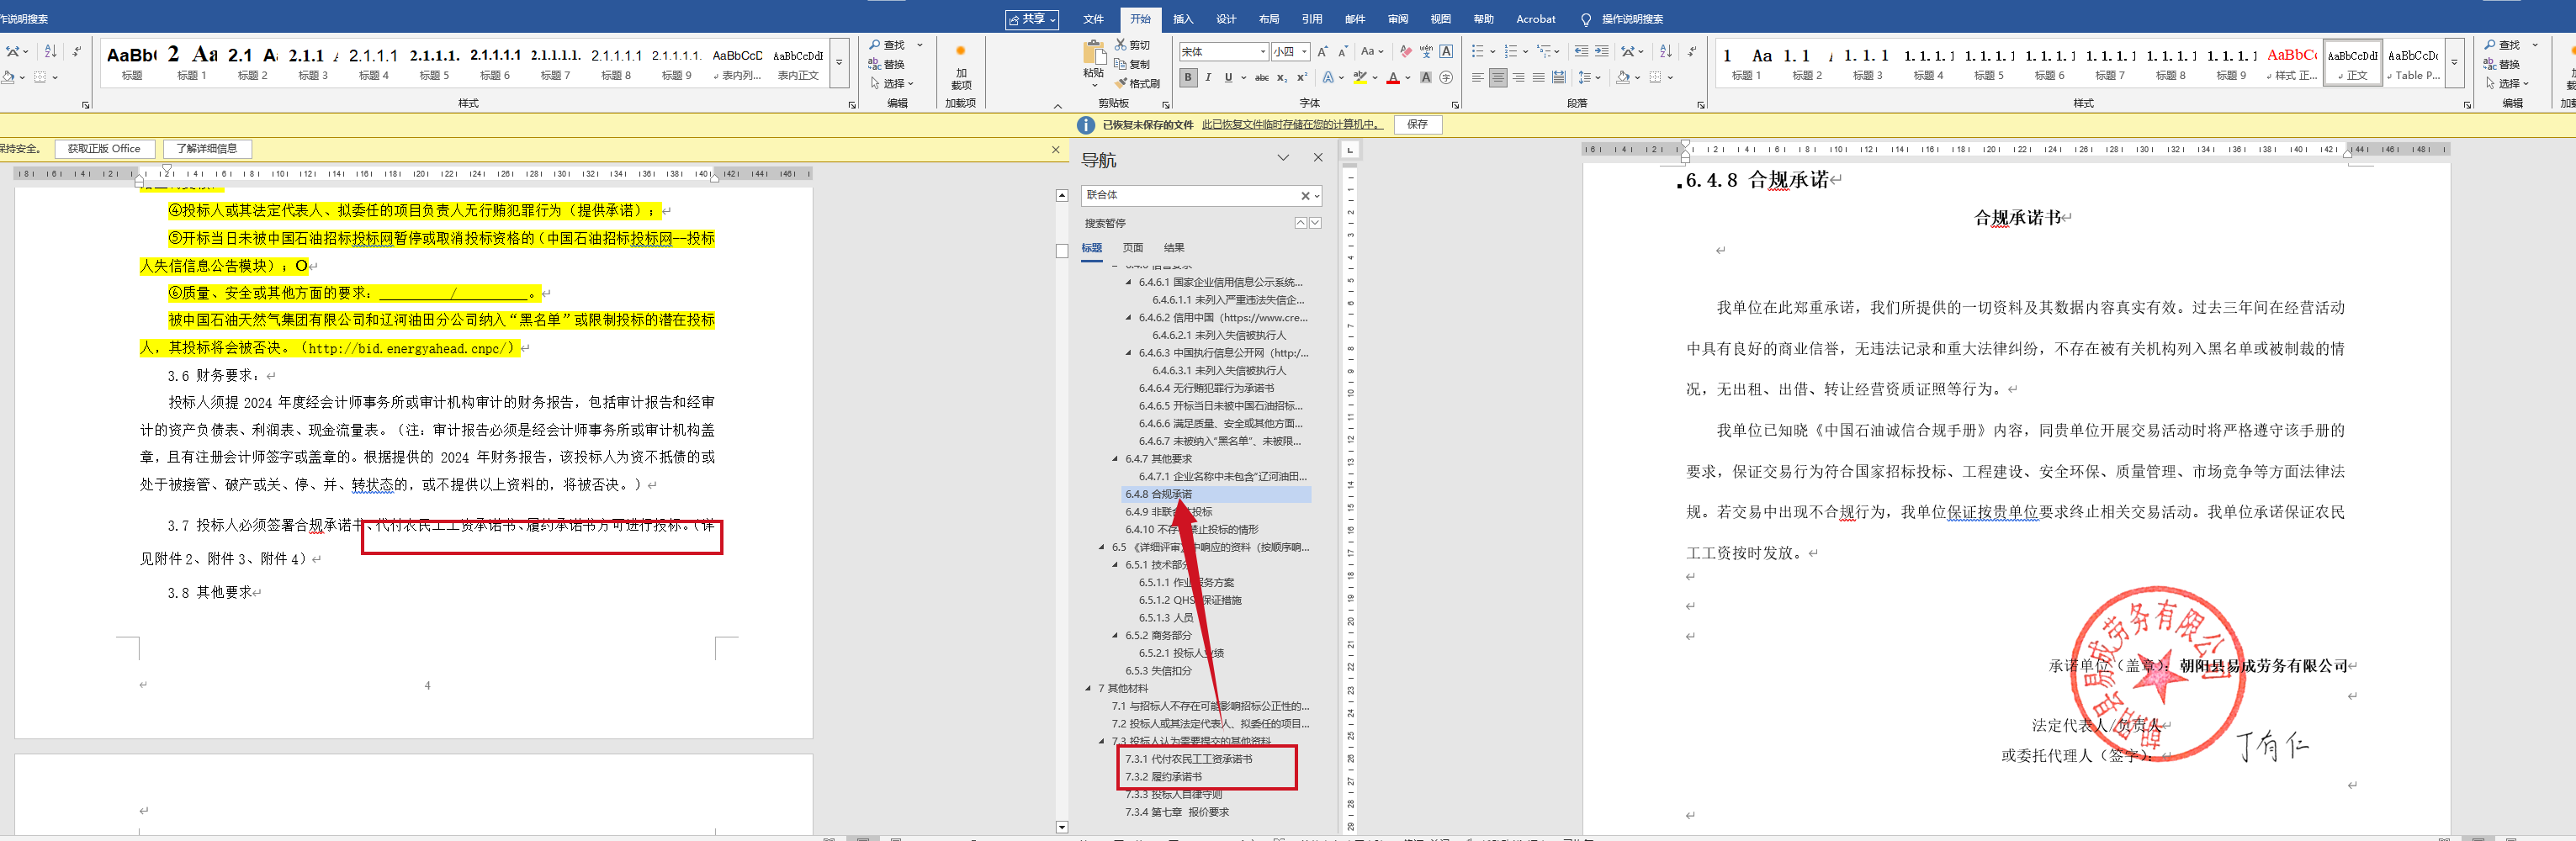This screenshot has height=841, width=2576.
Task: Decrease indent in the right Word window
Action: coord(1581,51)
